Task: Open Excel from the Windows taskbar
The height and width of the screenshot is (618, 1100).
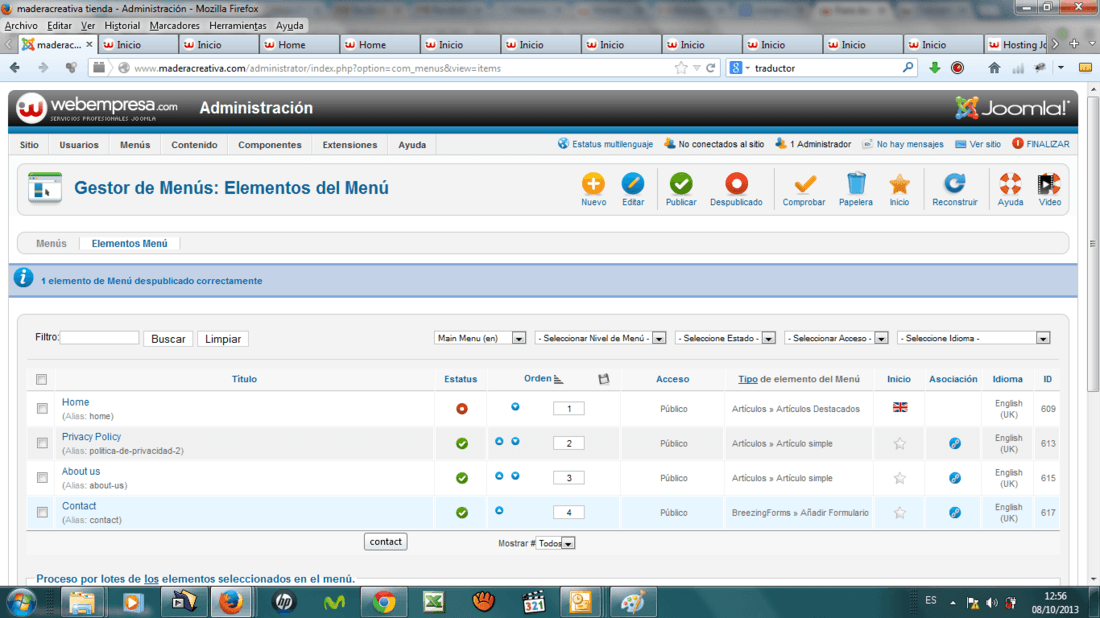Action: (434, 603)
